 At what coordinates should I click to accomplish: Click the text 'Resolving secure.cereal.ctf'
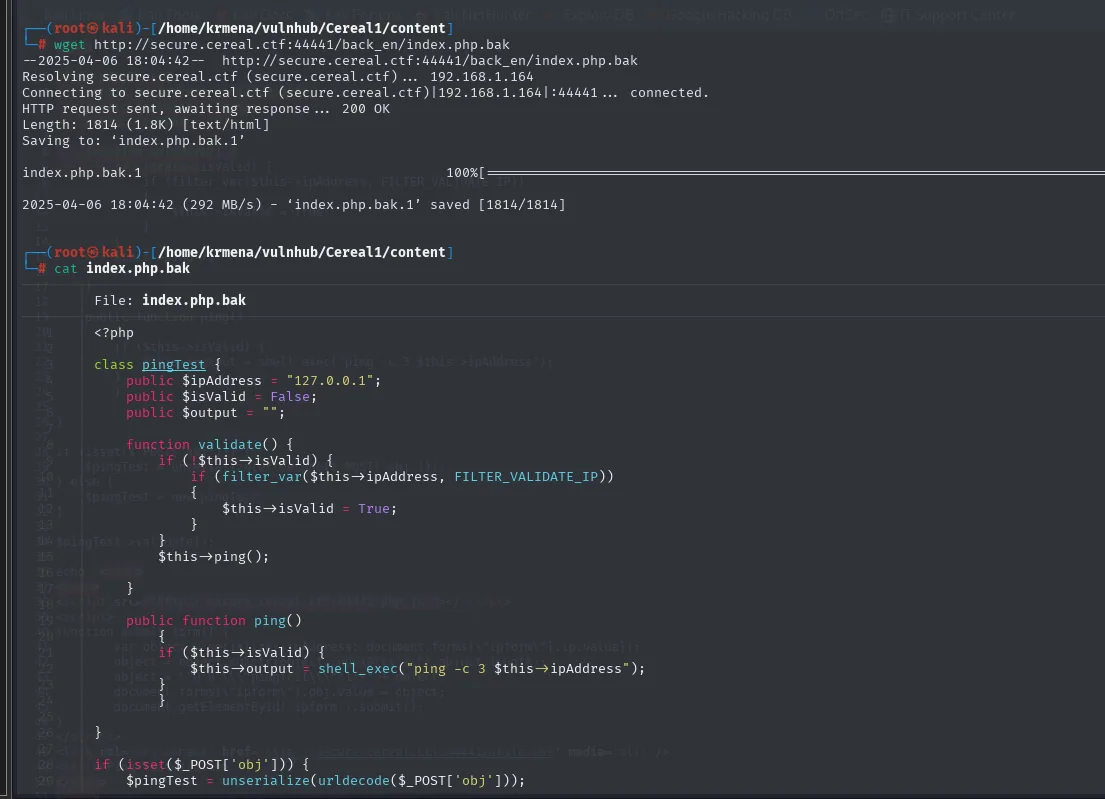130,77
